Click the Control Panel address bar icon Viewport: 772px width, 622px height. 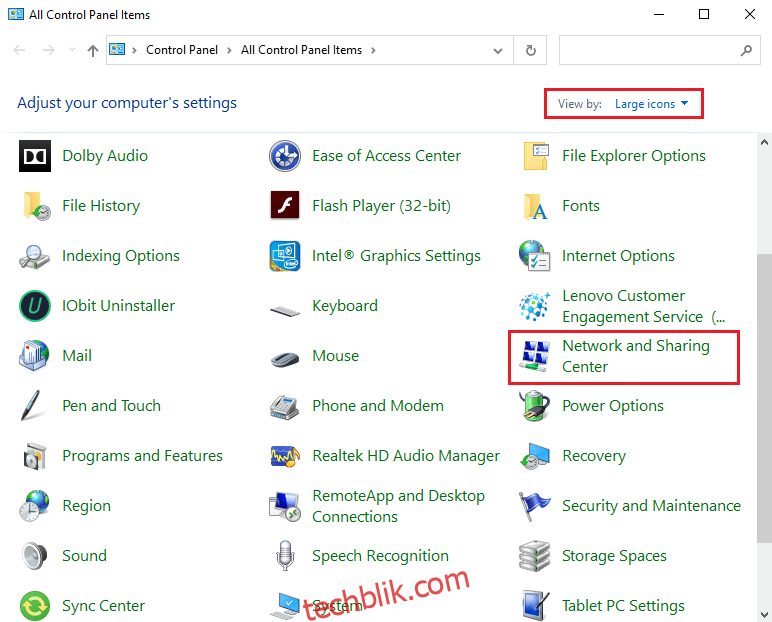117,50
